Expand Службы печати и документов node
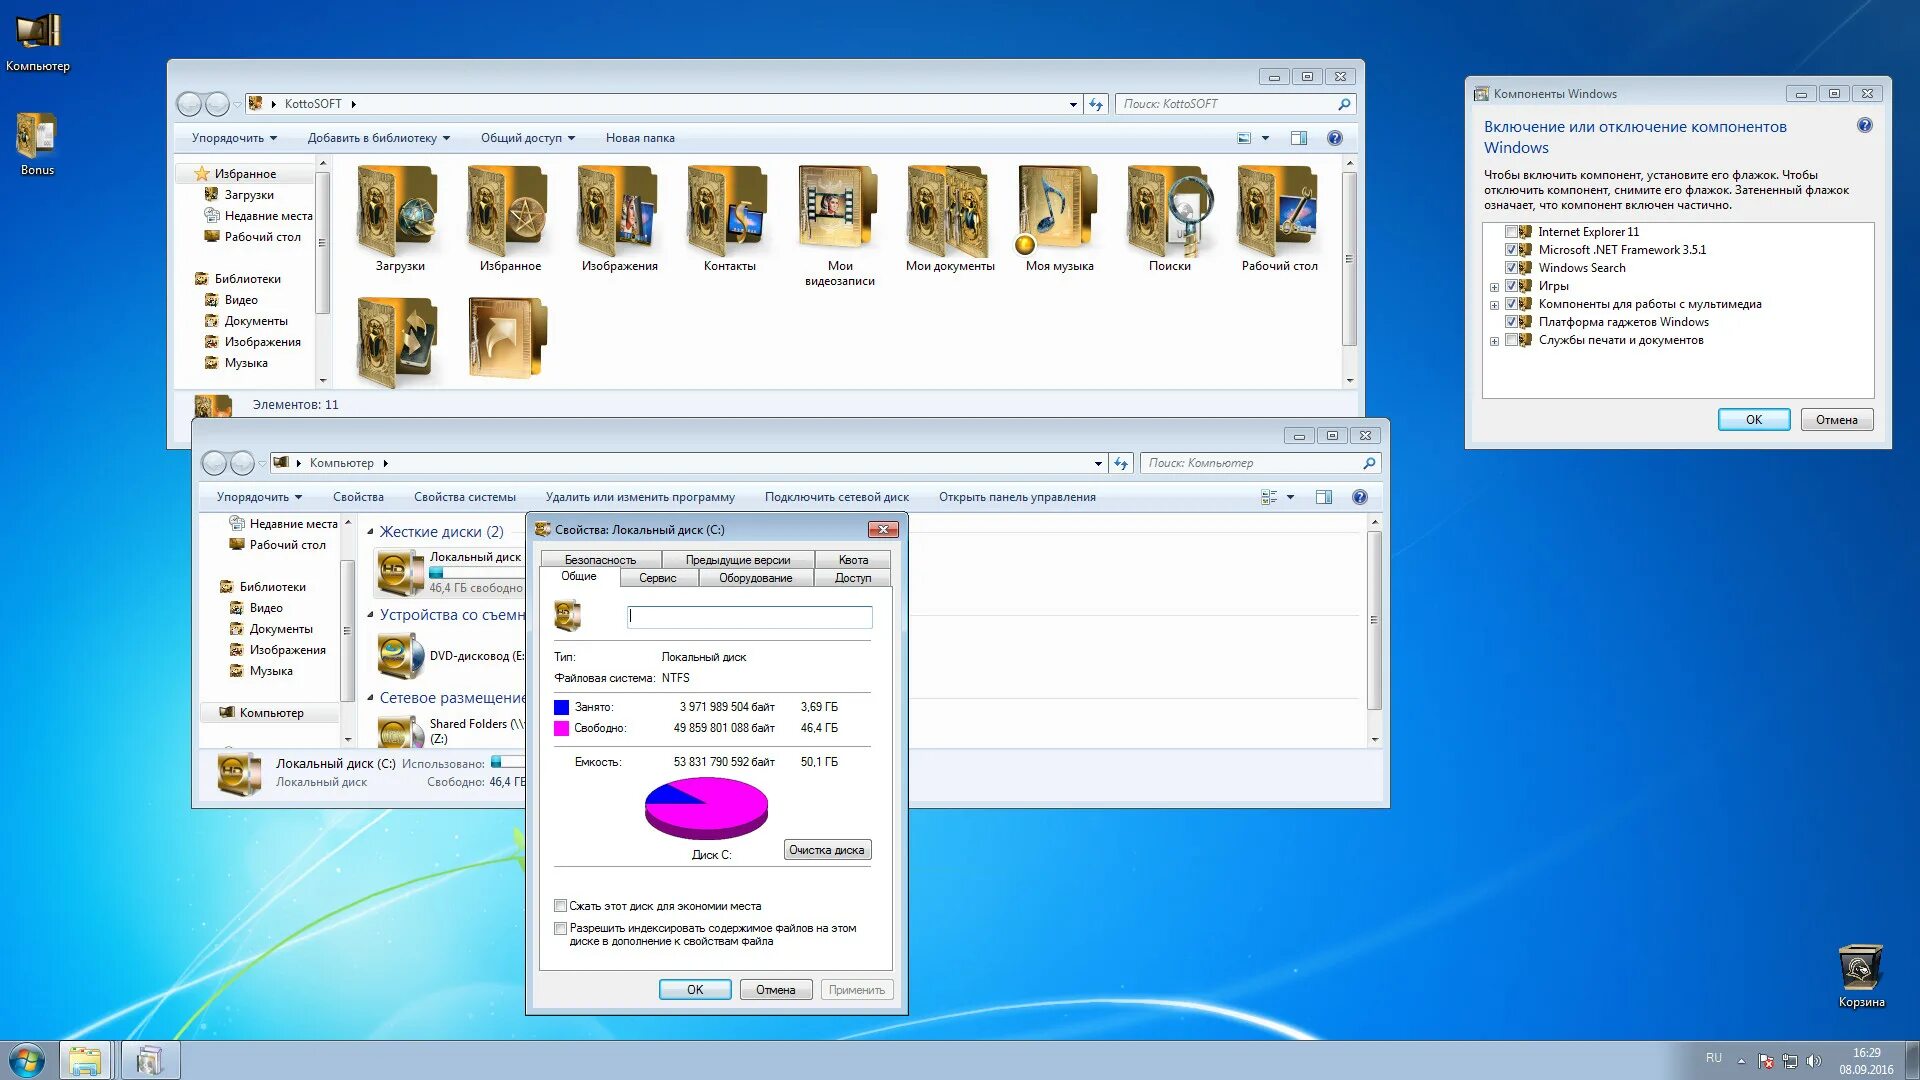Screen dimensions: 1920x1080 coord(1494,341)
